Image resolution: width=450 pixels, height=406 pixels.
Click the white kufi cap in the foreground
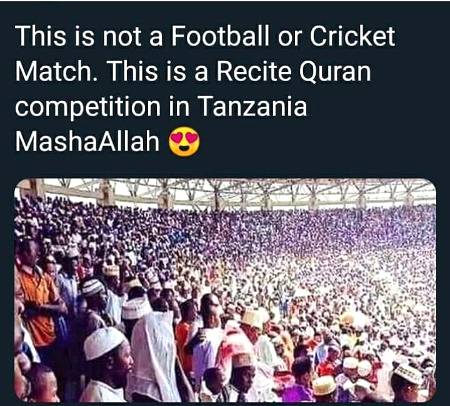tap(103, 343)
